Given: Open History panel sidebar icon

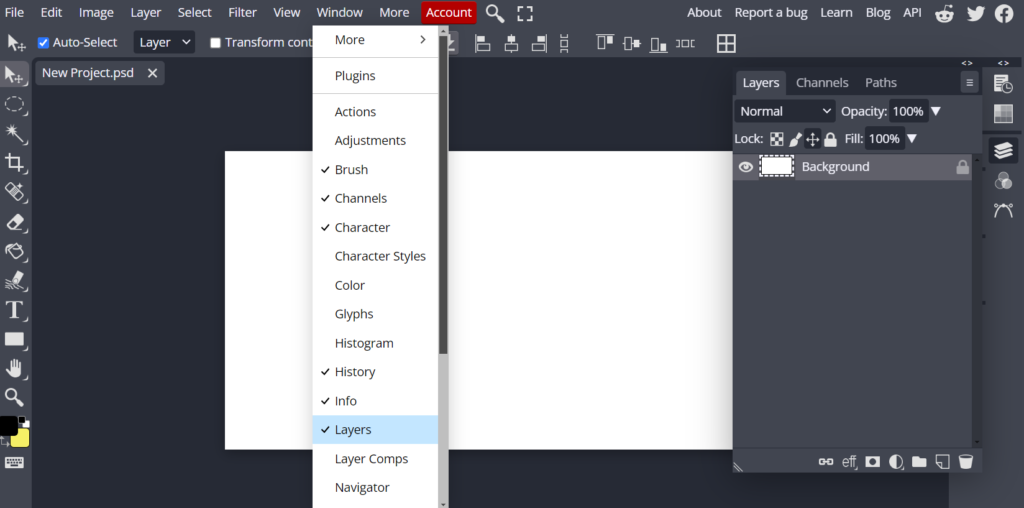Looking at the screenshot, I should tap(1003, 84).
